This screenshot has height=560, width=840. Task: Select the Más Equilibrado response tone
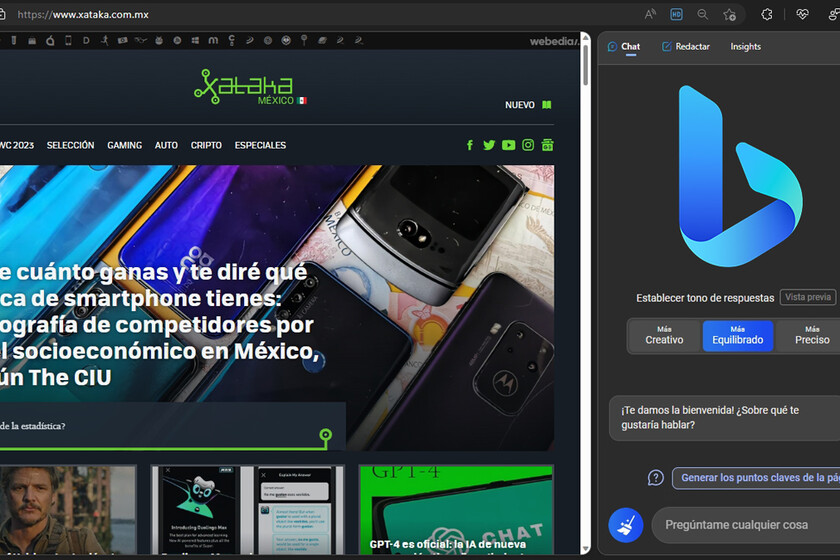[x=738, y=335]
